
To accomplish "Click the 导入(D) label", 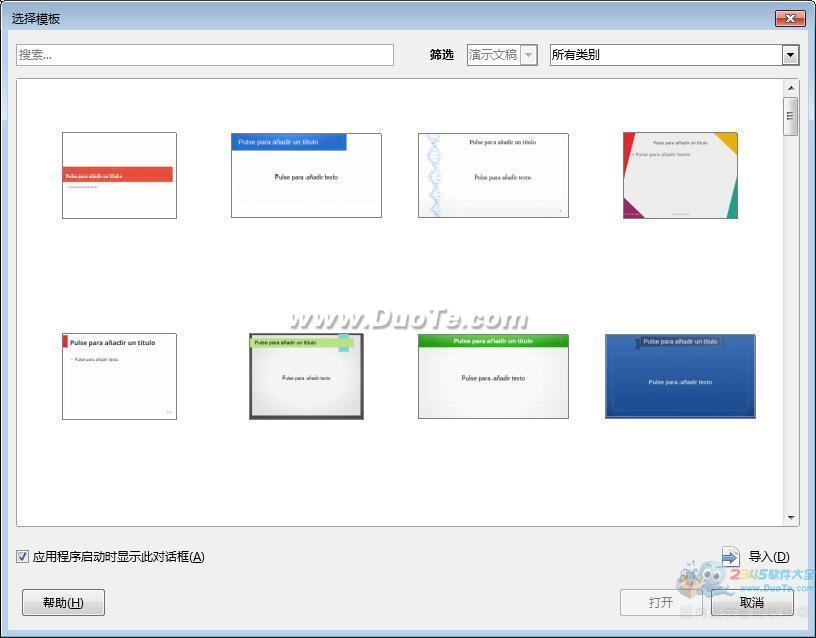I will coord(769,557).
